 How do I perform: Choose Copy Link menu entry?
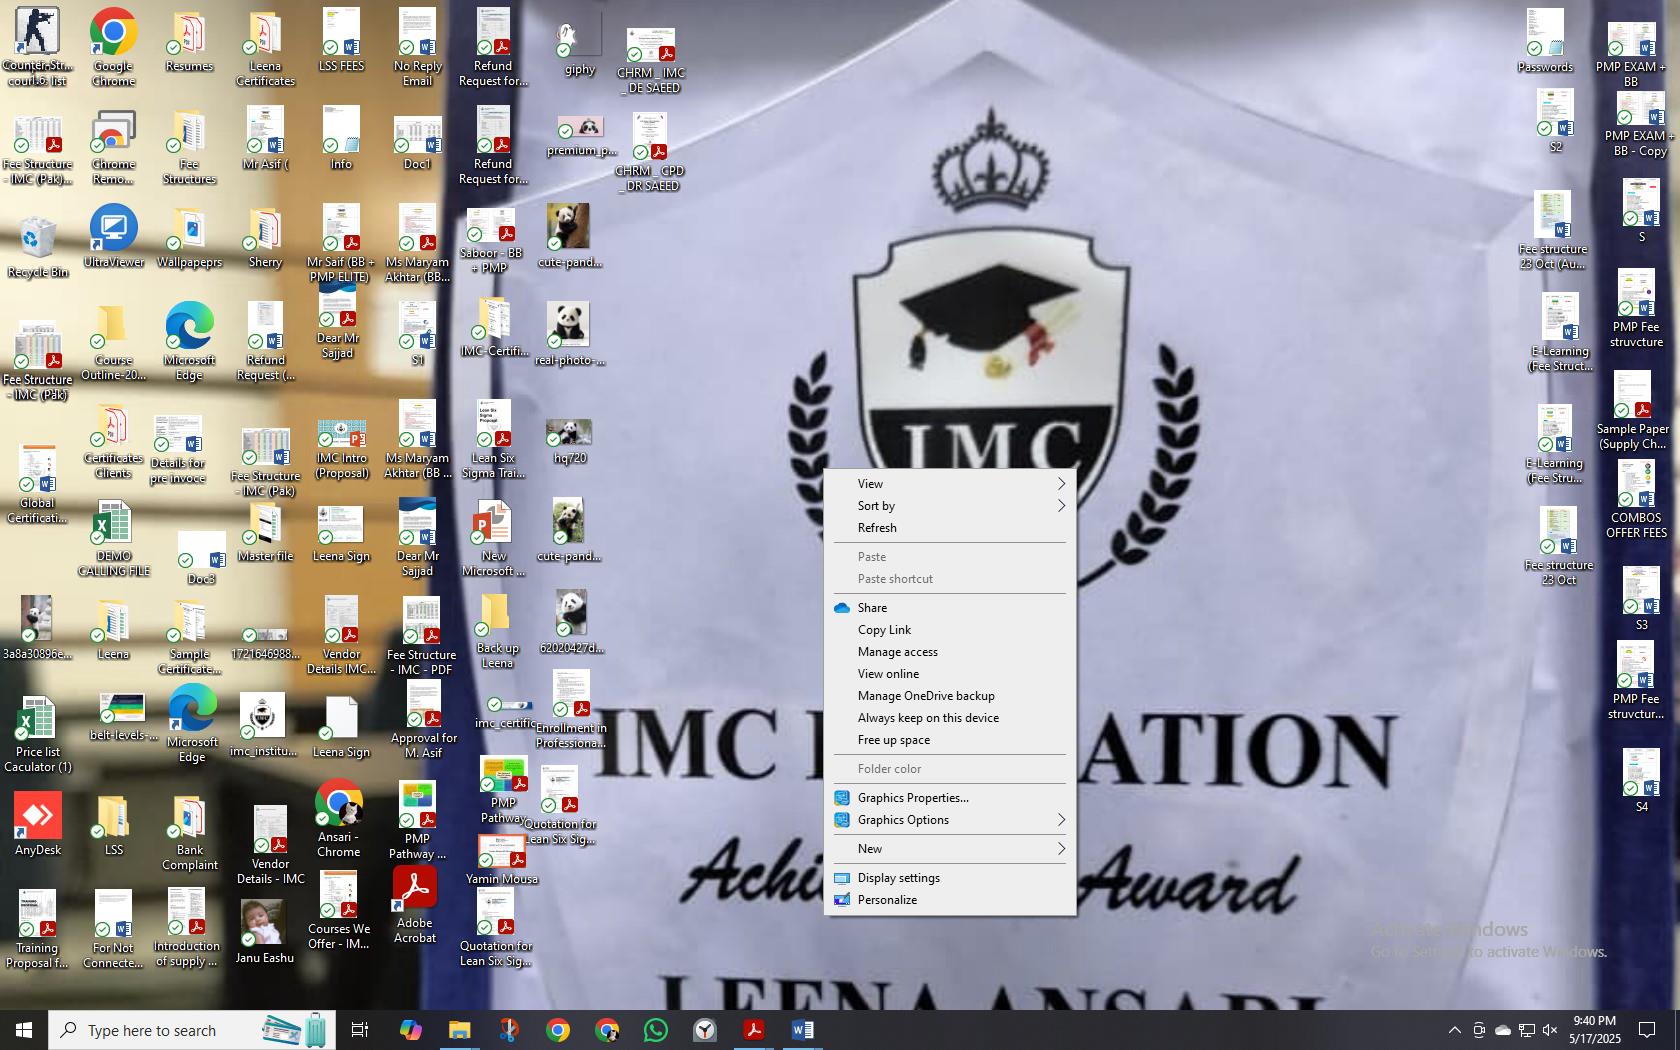click(950, 630)
